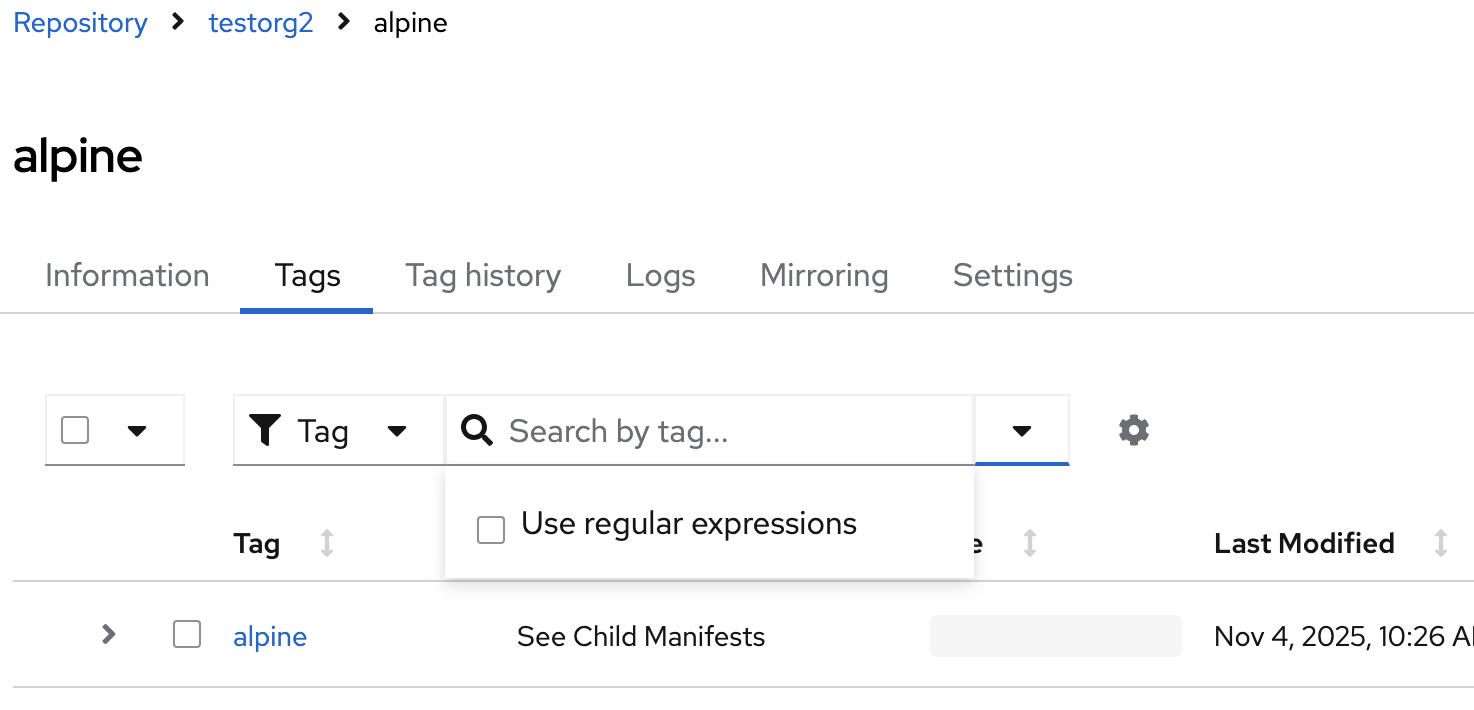Collapse the search options dropdown arrow
The image size is (1474, 710).
[1021, 431]
